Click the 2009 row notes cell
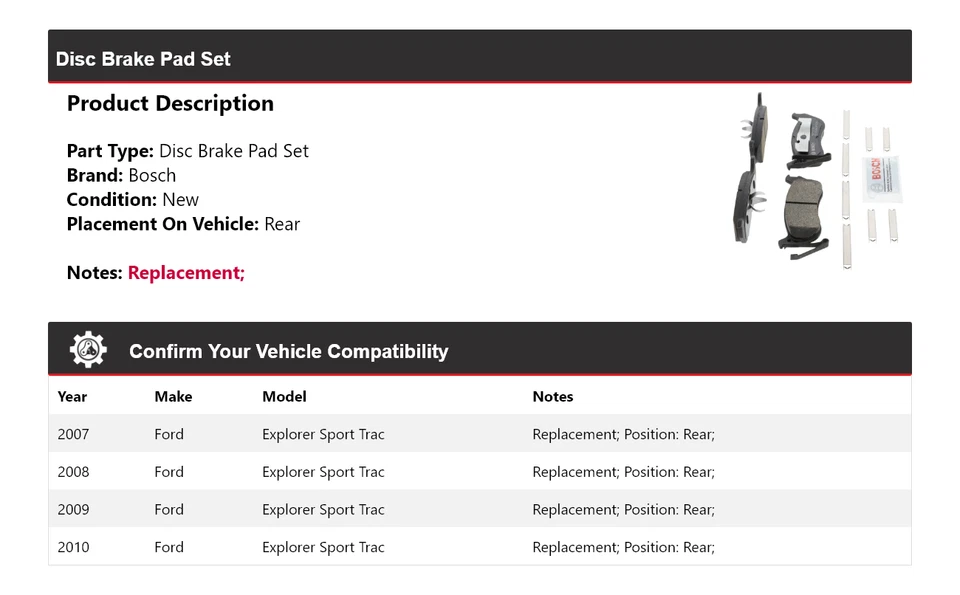Image resolution: width=960 pixels, height=595 pixels. pyautogui.click(x=623, y=509)
